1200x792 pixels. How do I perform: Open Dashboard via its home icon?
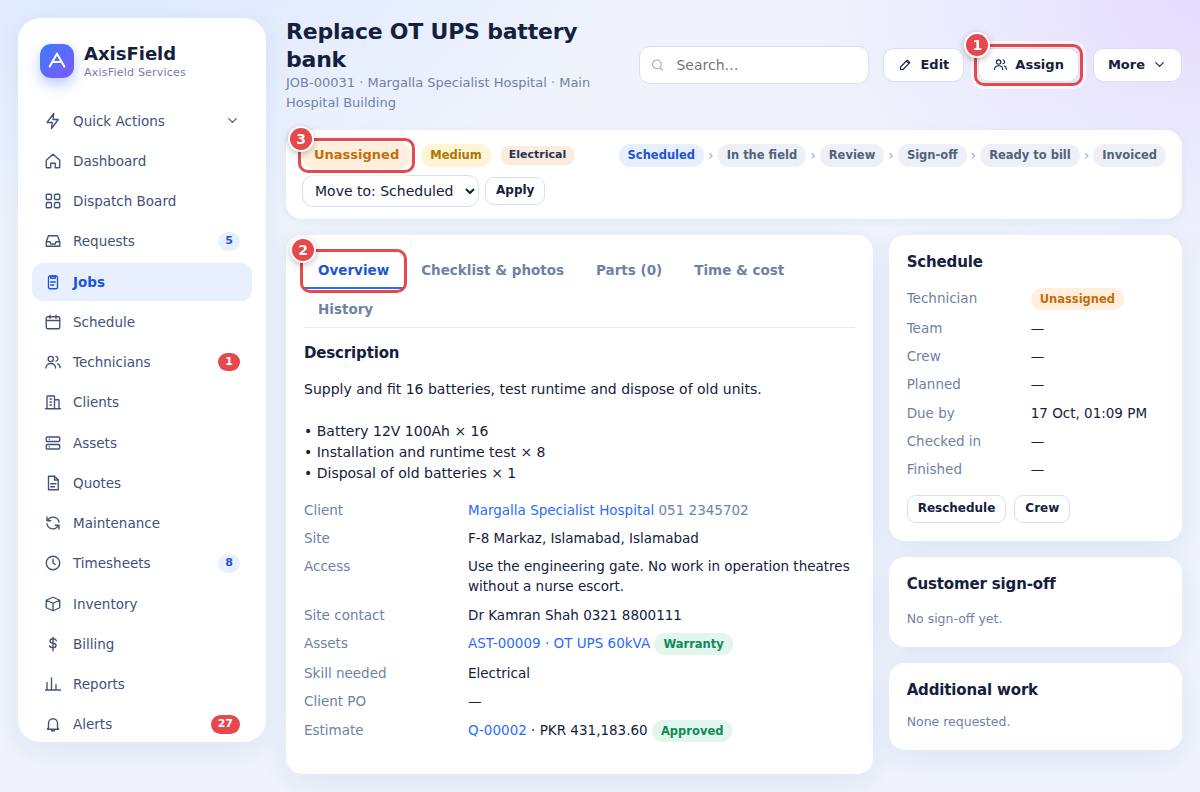(53, 161)
